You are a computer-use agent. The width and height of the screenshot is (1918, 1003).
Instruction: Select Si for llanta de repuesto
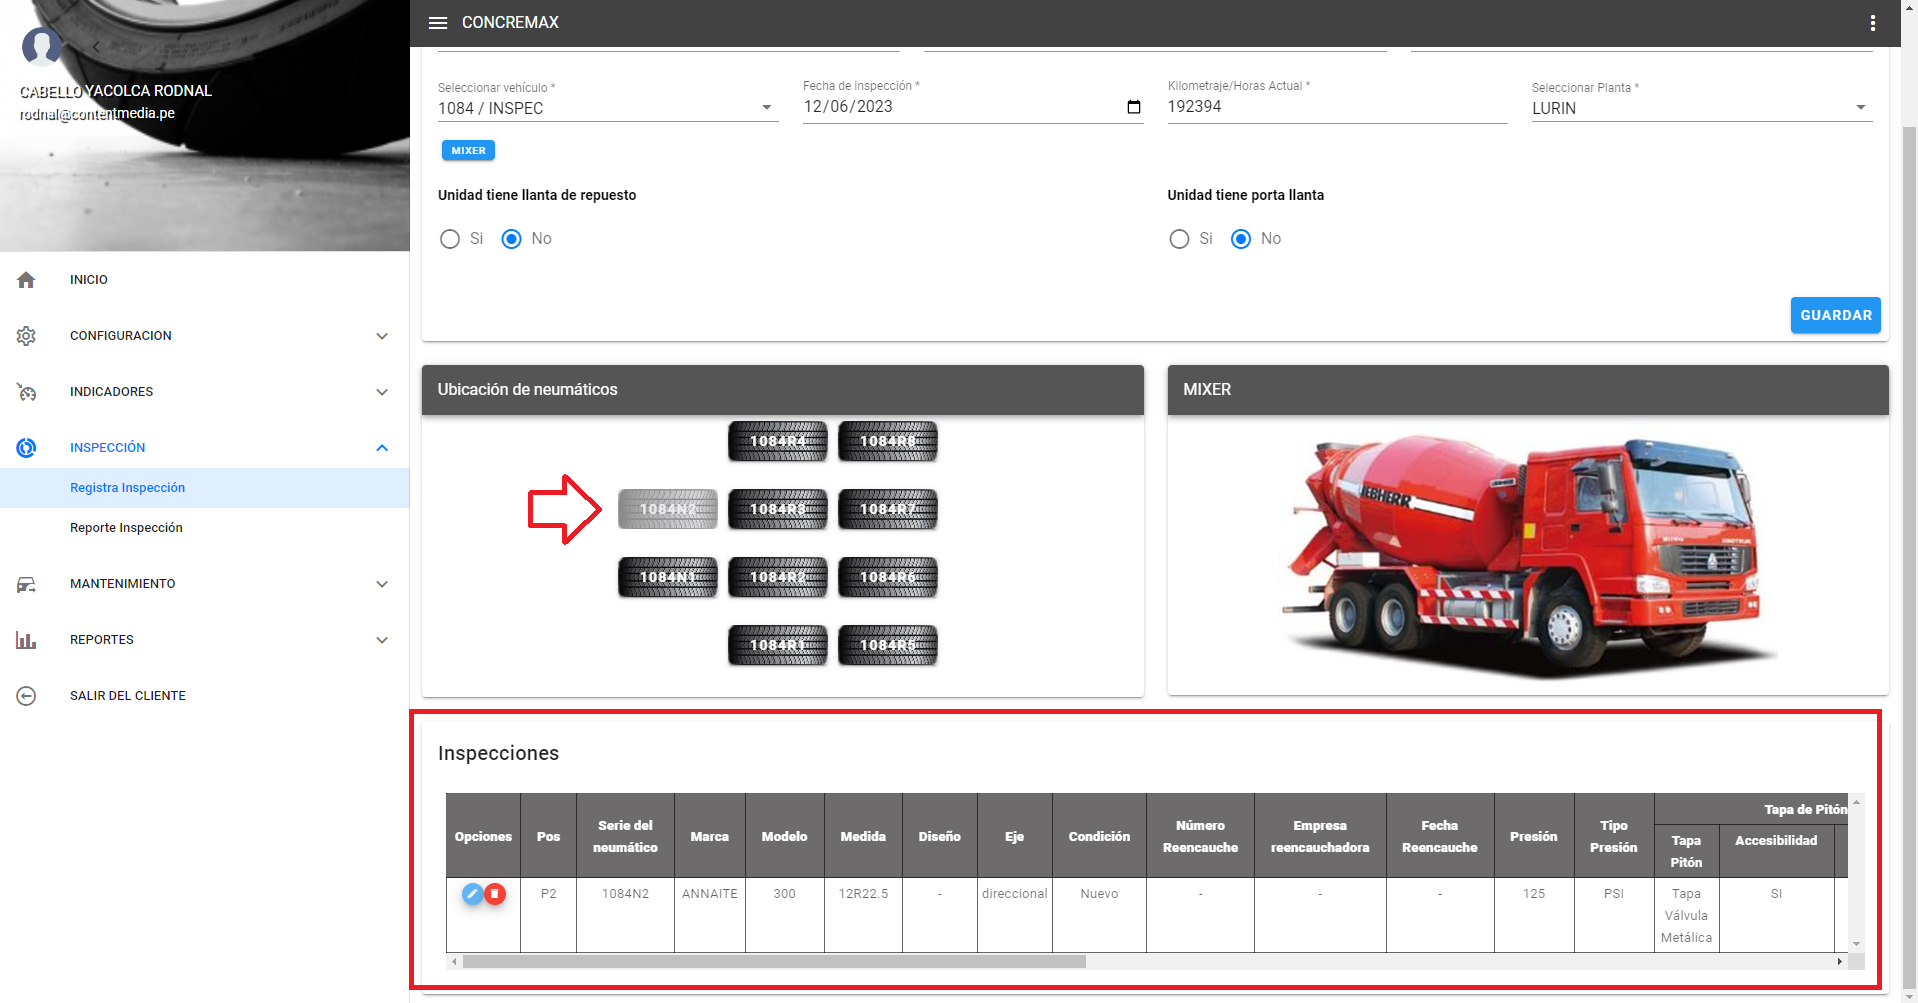[450, 239]
